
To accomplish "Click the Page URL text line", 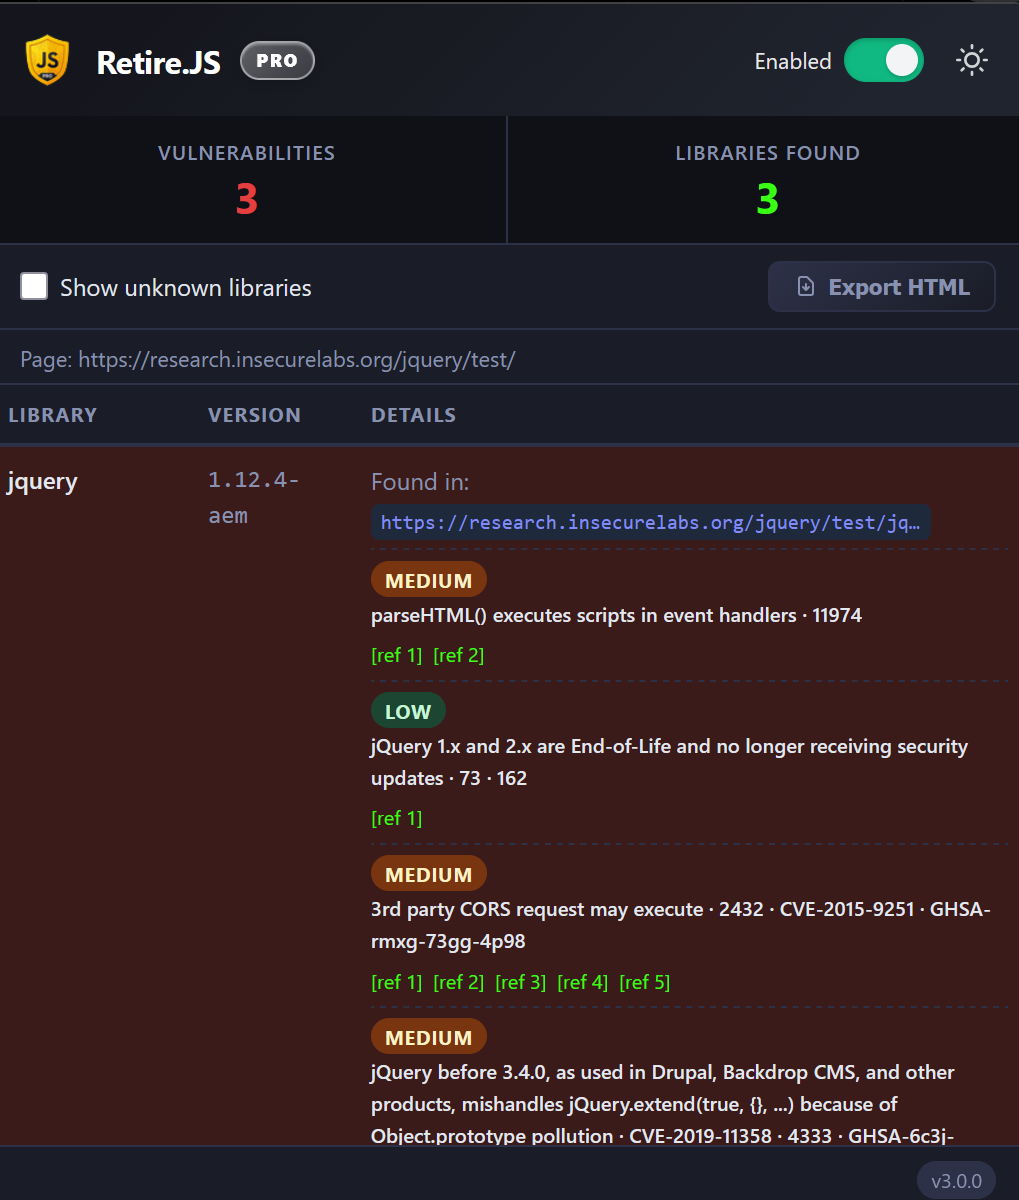I will tap(268, 359).
